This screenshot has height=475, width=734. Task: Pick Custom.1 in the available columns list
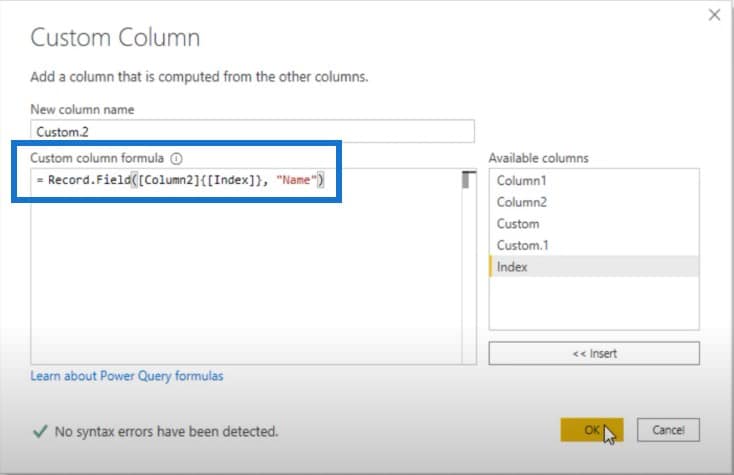pyautogui.click(x=594, y=245)
